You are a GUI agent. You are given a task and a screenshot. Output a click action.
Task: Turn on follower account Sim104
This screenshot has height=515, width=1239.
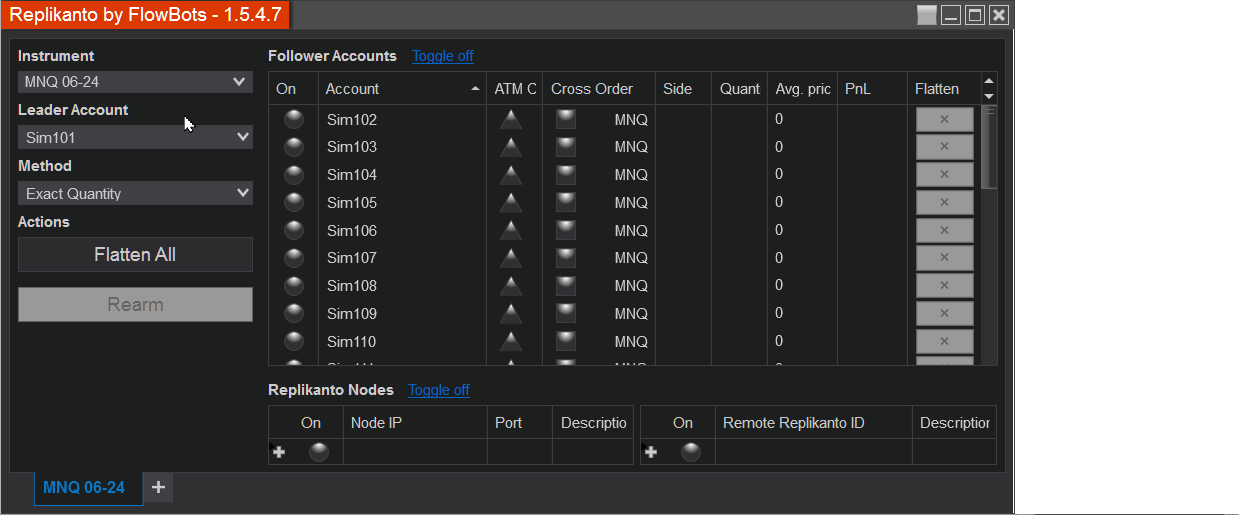tap(294, 175)
